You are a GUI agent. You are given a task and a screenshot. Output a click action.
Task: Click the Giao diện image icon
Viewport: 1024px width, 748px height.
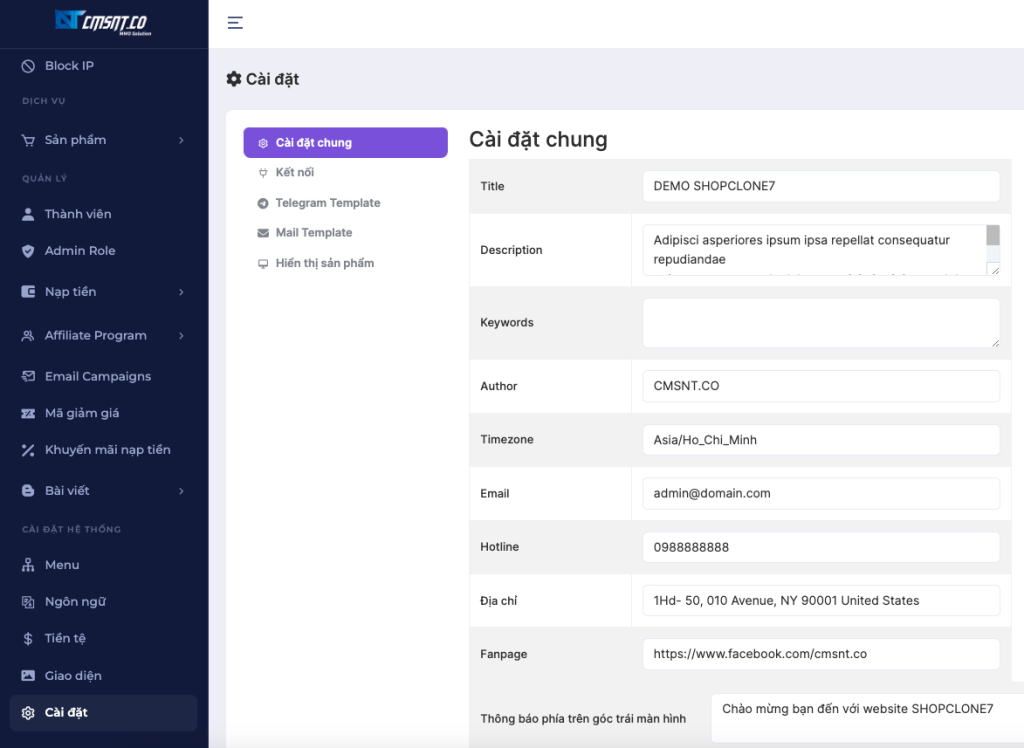[28, 676]
